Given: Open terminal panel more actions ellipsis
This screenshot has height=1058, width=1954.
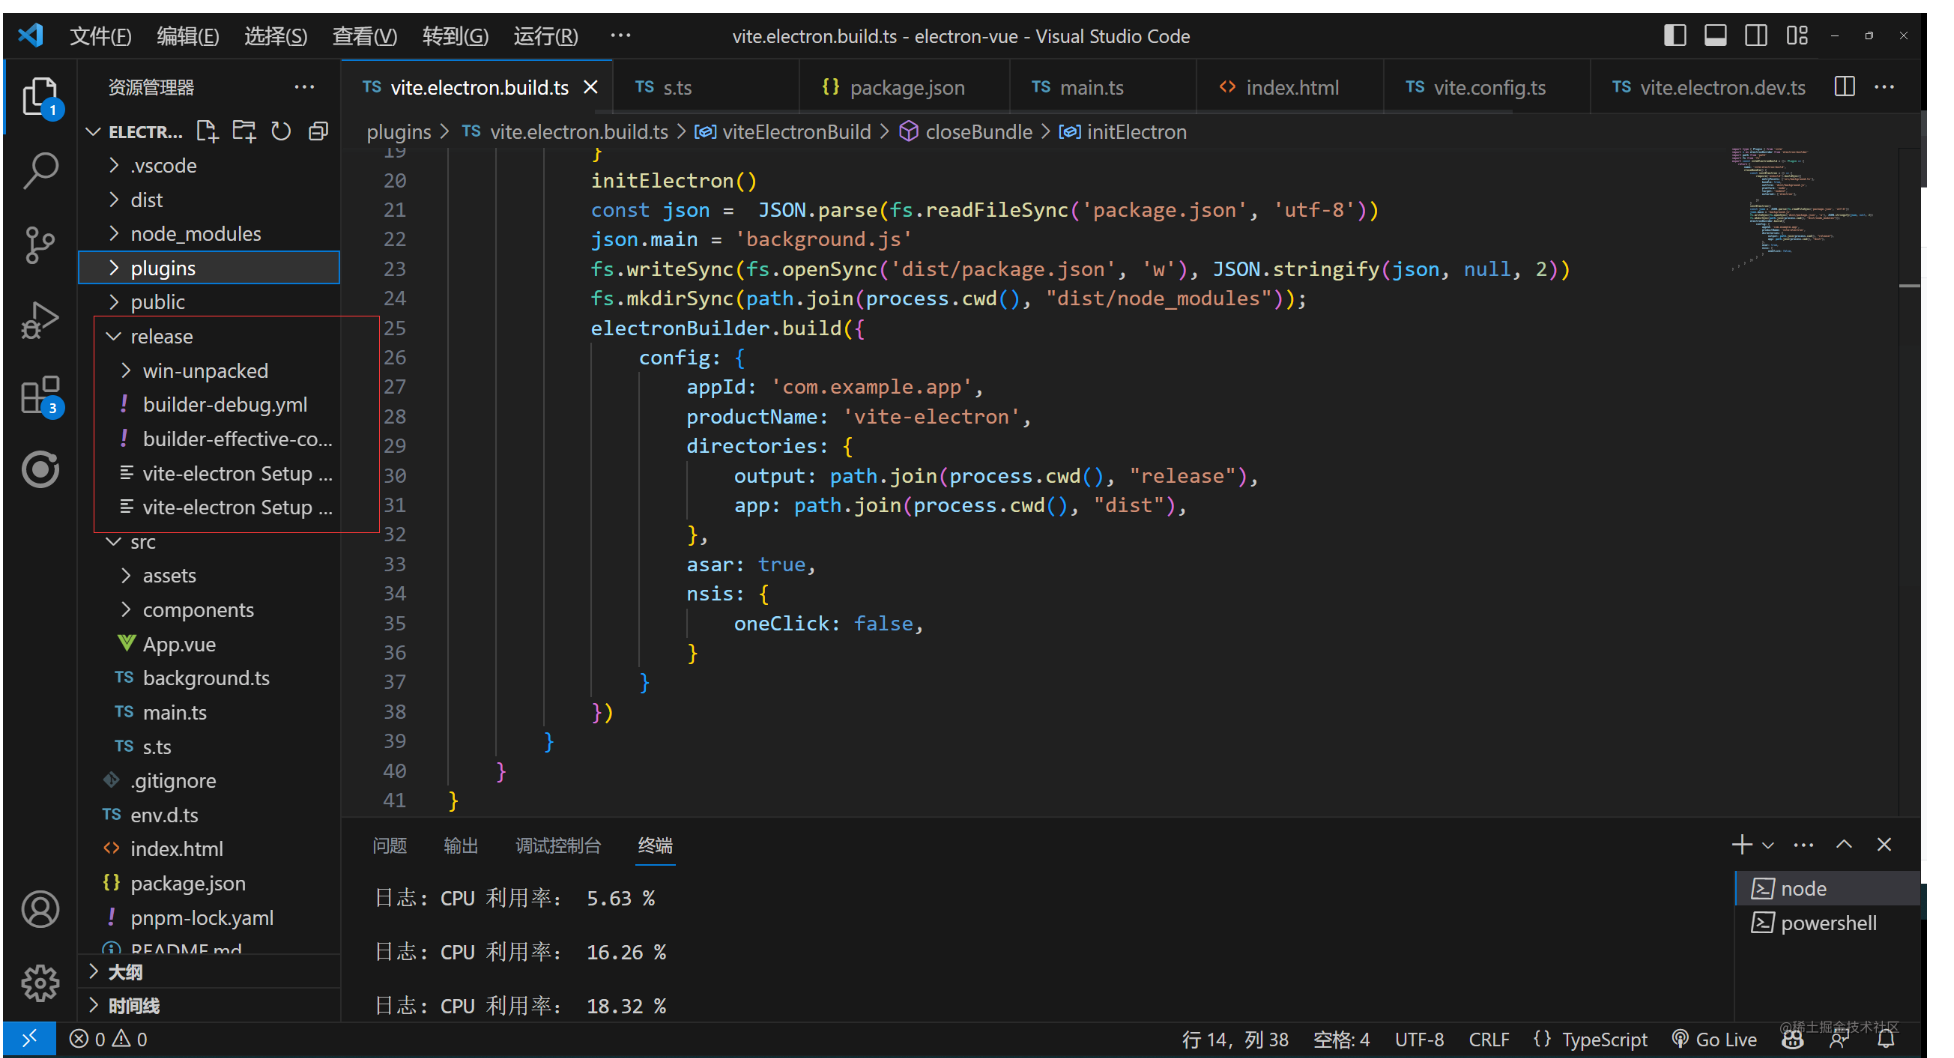Looking at the screenshot, I should pos(1803,845).
